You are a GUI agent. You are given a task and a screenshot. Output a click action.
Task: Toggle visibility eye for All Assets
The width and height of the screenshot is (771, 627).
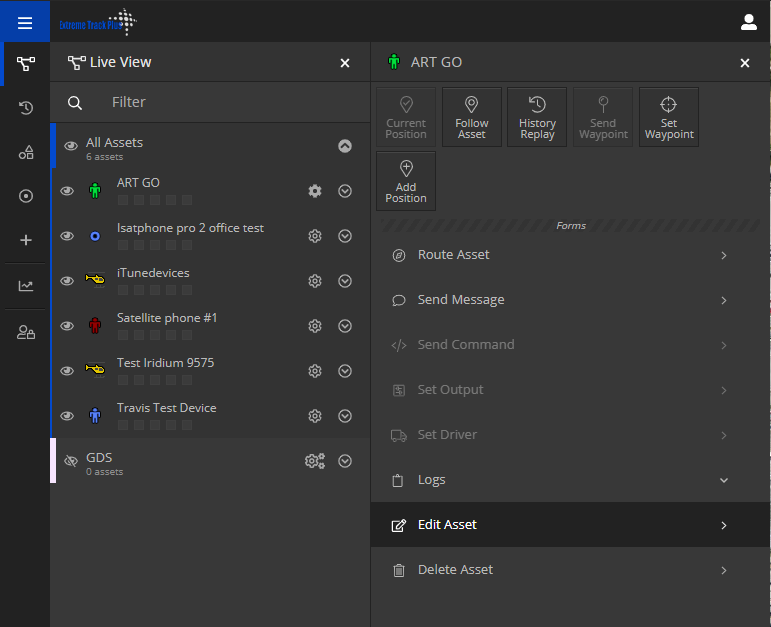71,146
